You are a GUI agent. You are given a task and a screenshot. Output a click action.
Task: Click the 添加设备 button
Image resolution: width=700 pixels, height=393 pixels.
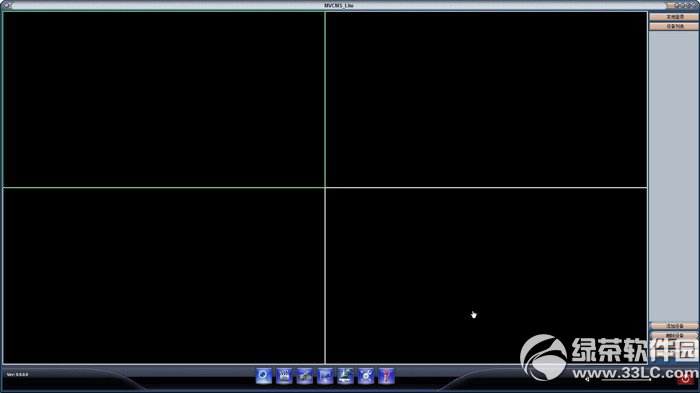tap(674, 326)
